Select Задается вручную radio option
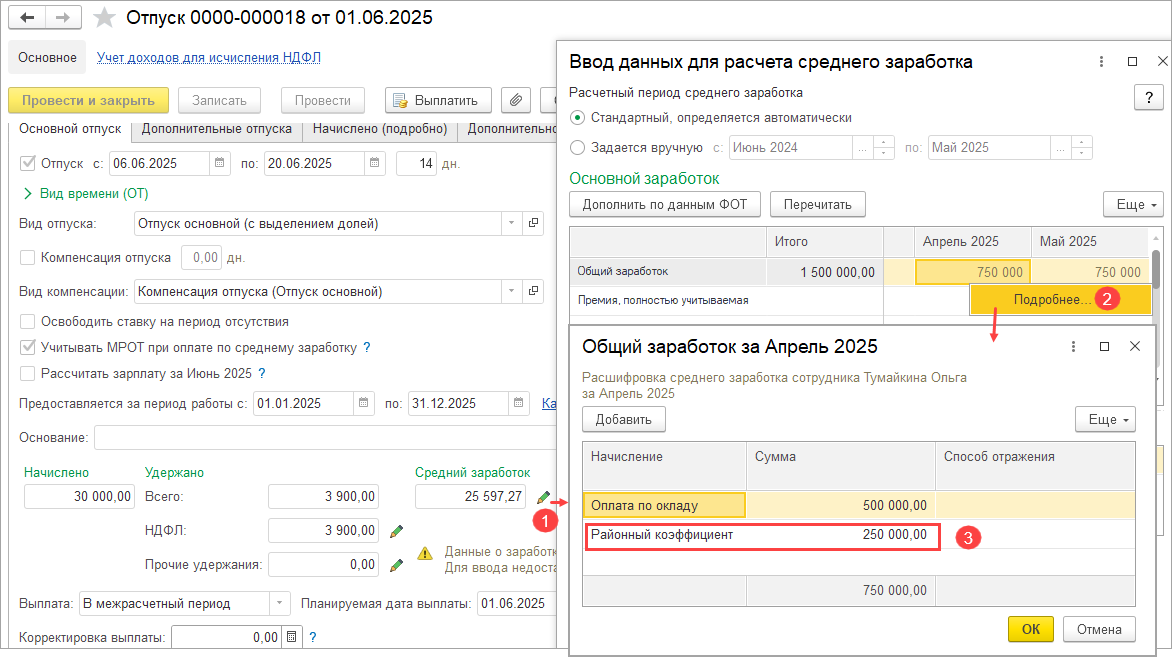The height and width of the screenshot is (657, 1172). 577,148
